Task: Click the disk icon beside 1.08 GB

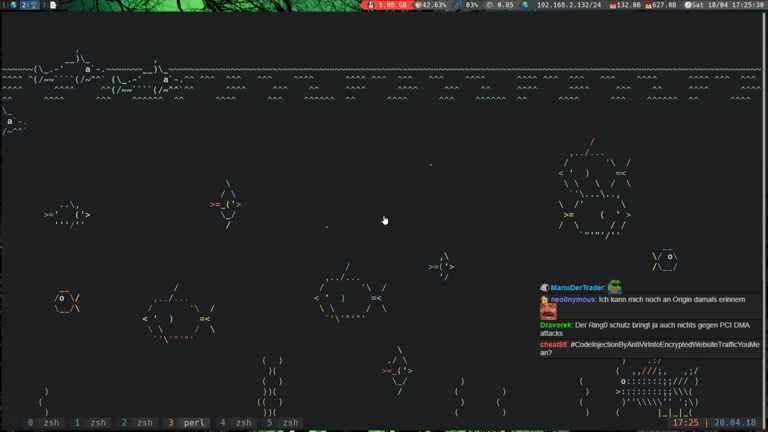Action: [x=371, y=5]
